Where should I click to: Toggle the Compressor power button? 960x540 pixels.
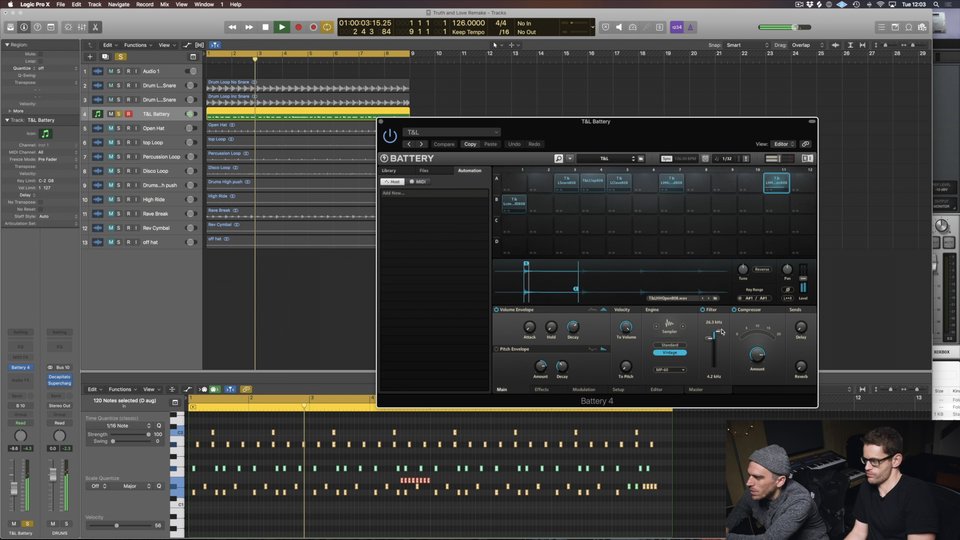click(x=733, y=310)
